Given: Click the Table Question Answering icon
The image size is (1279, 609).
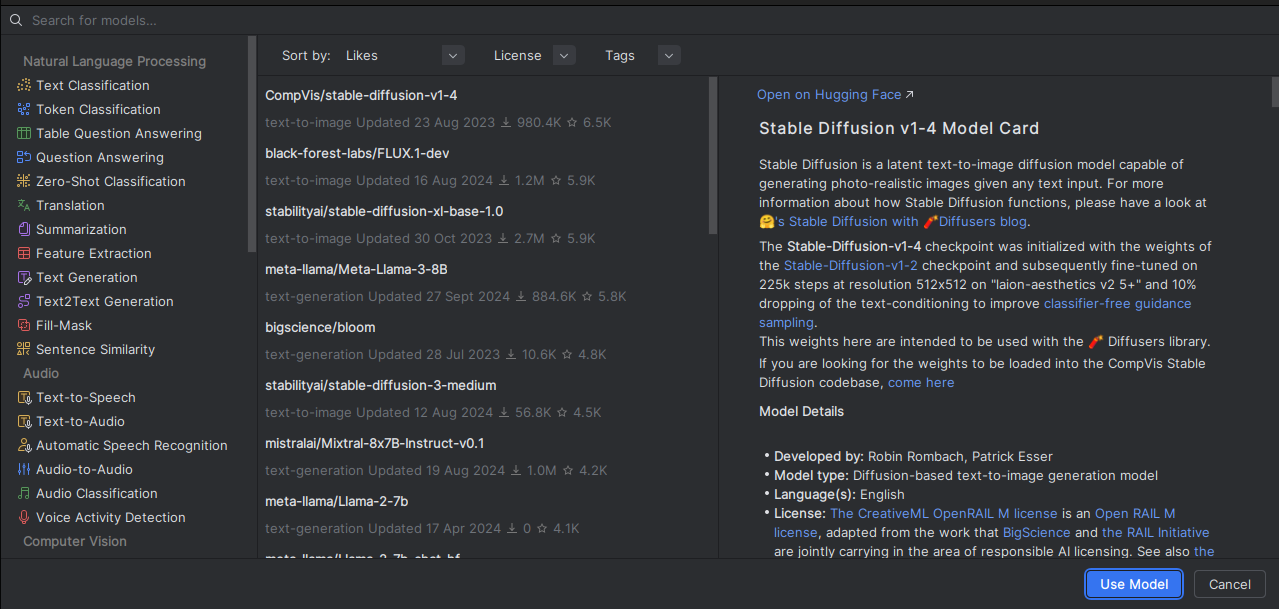Looking at the screenshot, I should coord(24,134).
